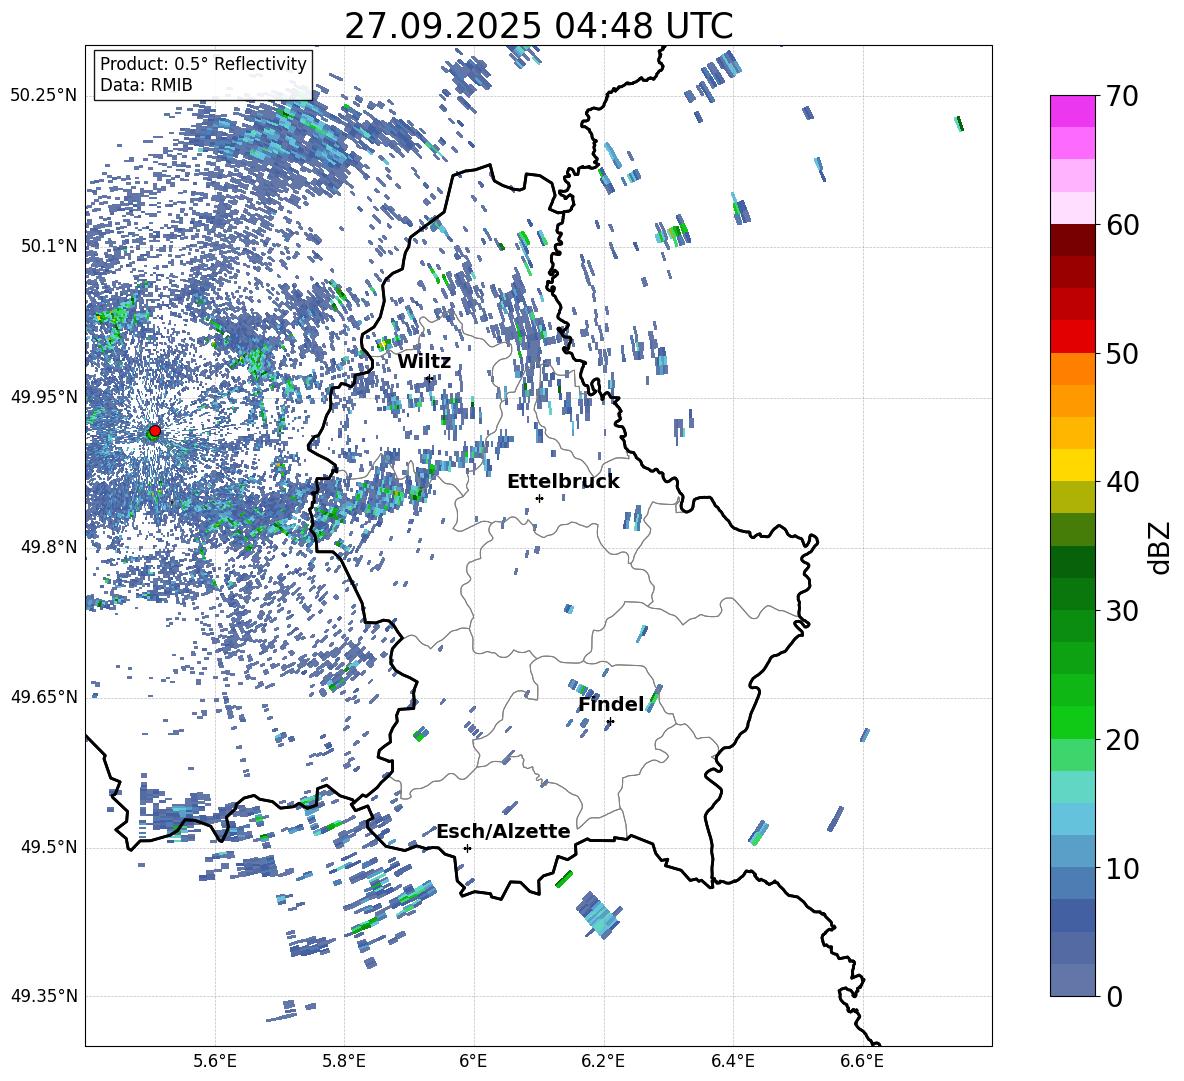The width and height of the screenshot is (1184, 1081).
Task: Pick the orange swatch just below 50
Action: 1073,369
